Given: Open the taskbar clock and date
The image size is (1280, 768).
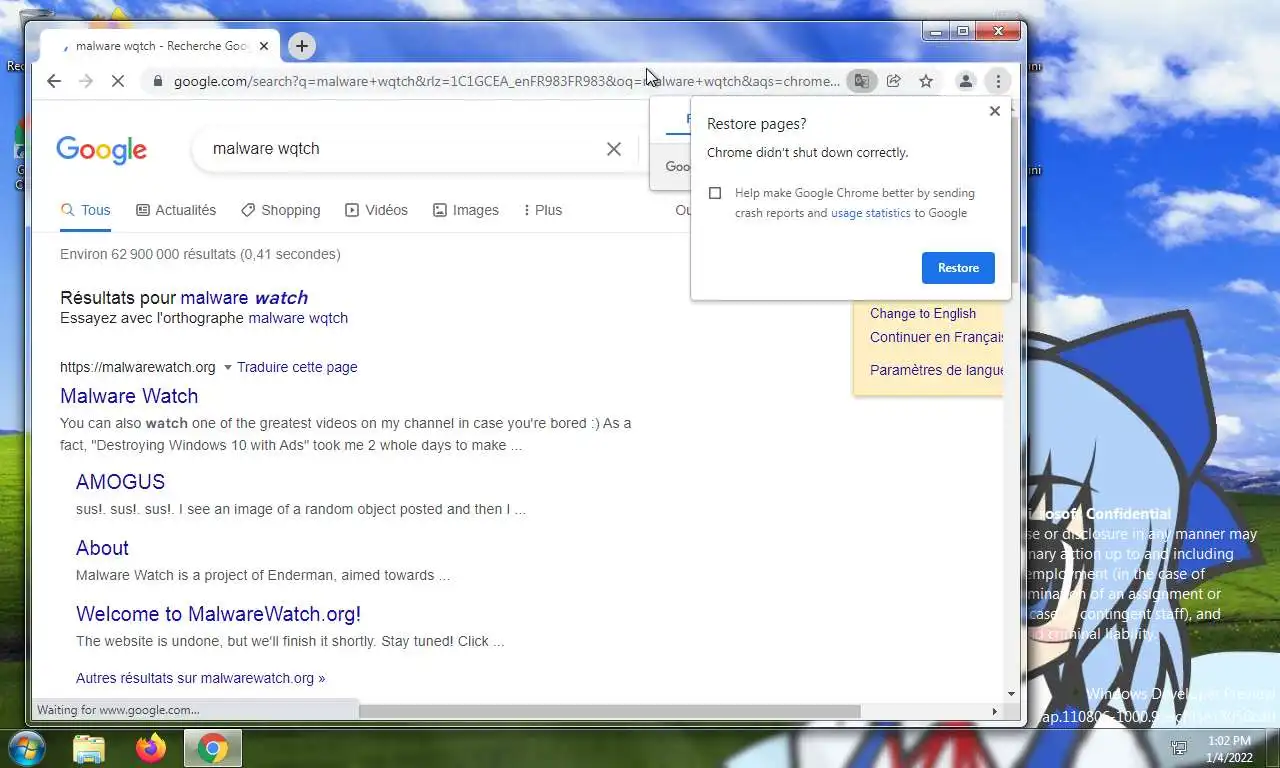Looking at the screenshot, I should (x=1229, y=748).
